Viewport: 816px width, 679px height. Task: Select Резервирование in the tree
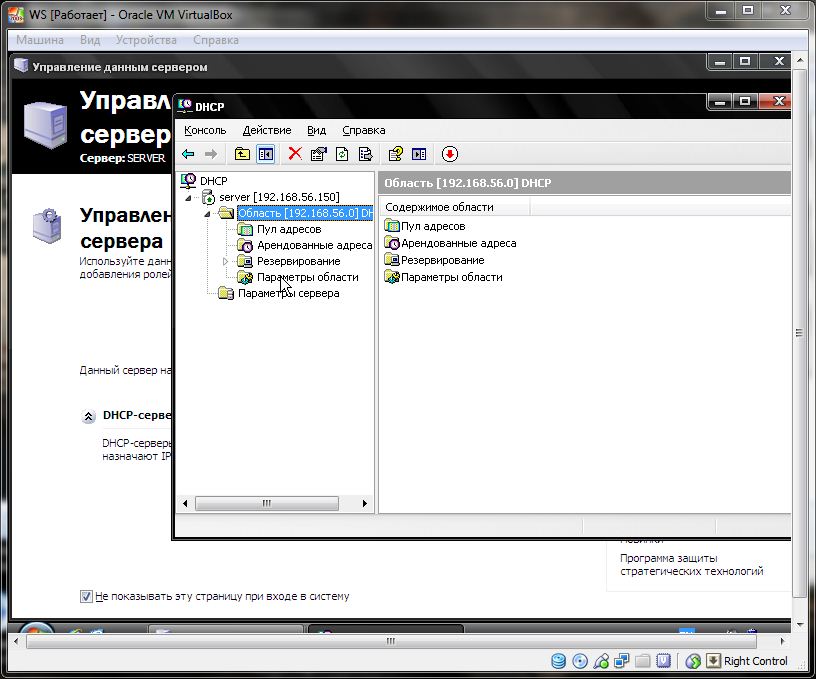pyautogui.click(x=298, y=261)
